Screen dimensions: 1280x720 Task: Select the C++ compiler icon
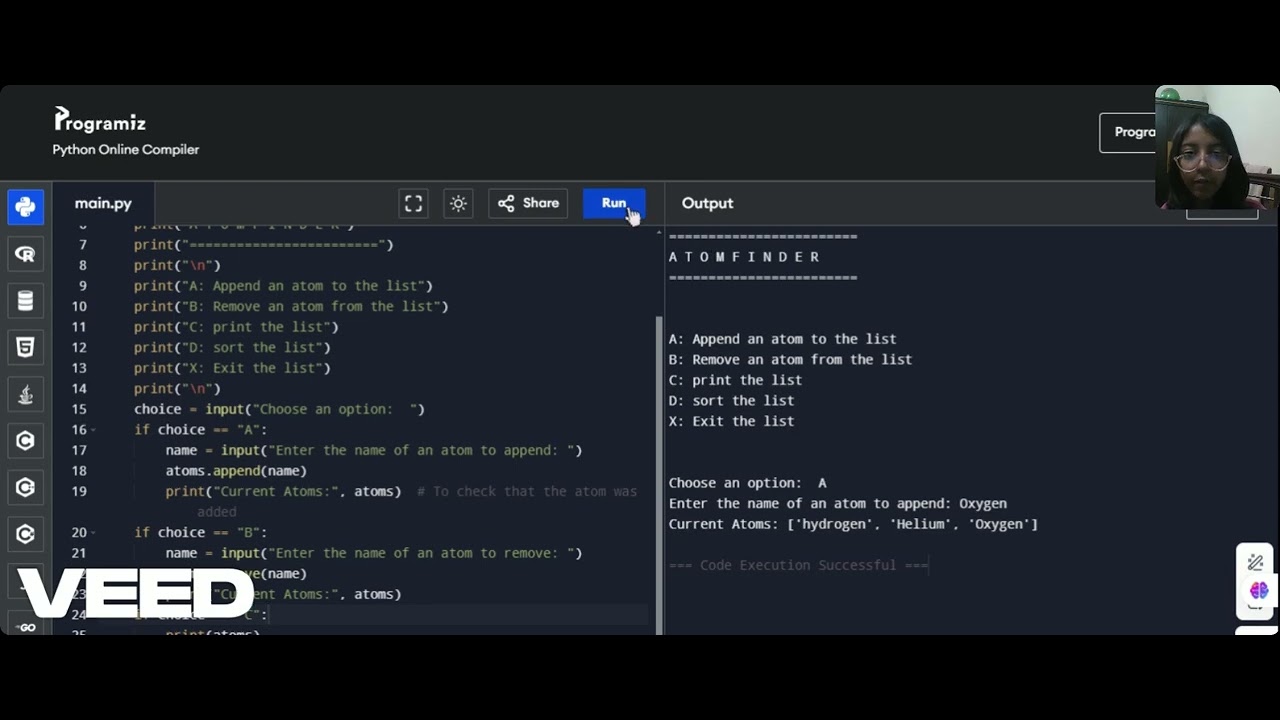click(26, 487)
